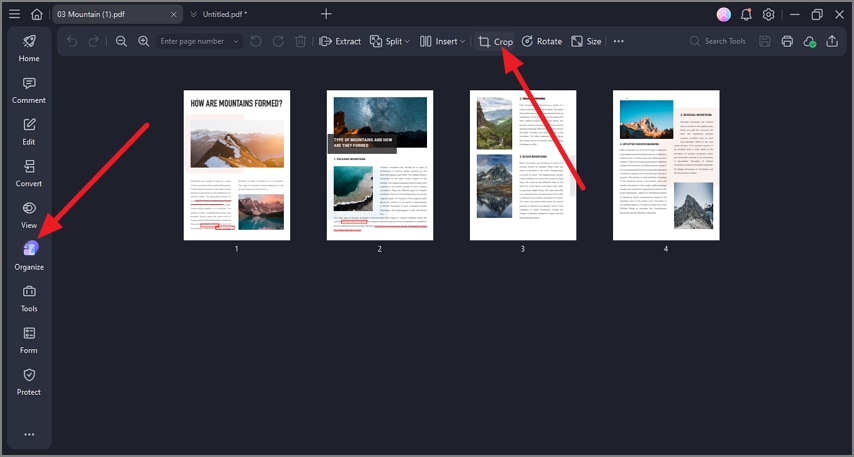The width and height of the screenshot is (854, 457).
Task: Open the Home section in sidebar
Action: click(29, 48)
